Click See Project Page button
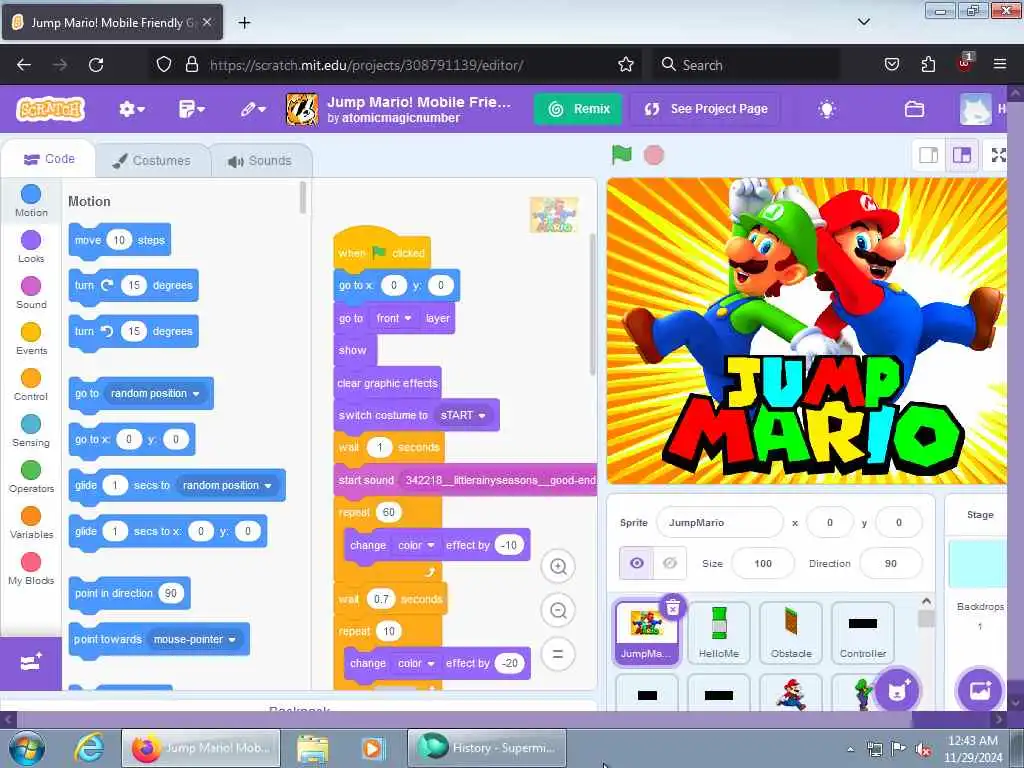Screen dimensions: 1024x768 [x=705, y=109]
